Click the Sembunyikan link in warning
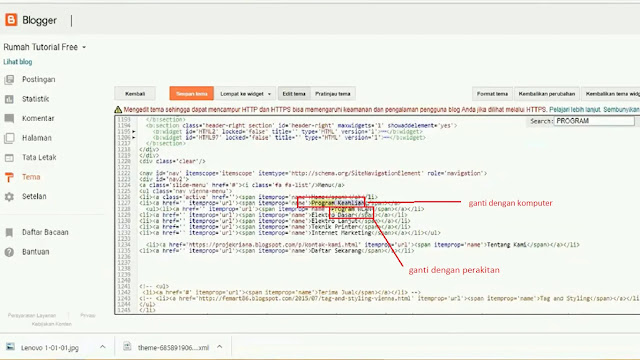 click(x=622, y=109)
